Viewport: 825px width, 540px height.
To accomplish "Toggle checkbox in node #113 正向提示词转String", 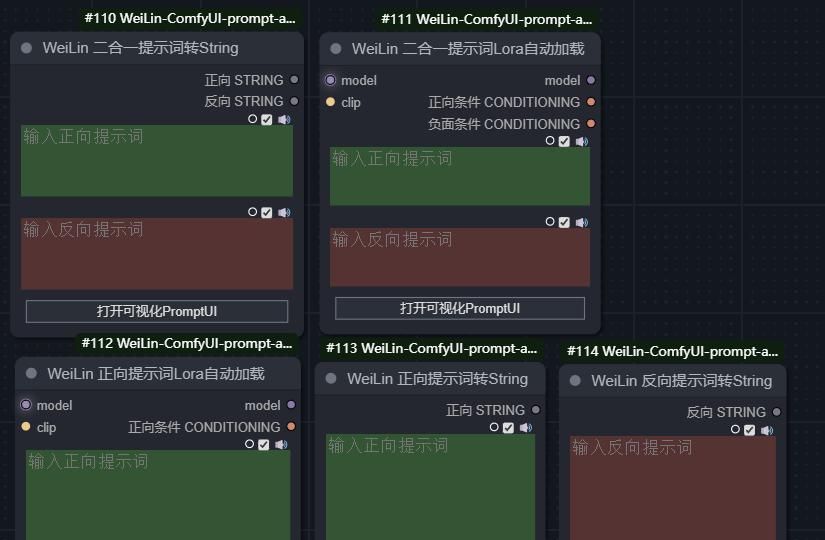I will [x=508, y=428].
